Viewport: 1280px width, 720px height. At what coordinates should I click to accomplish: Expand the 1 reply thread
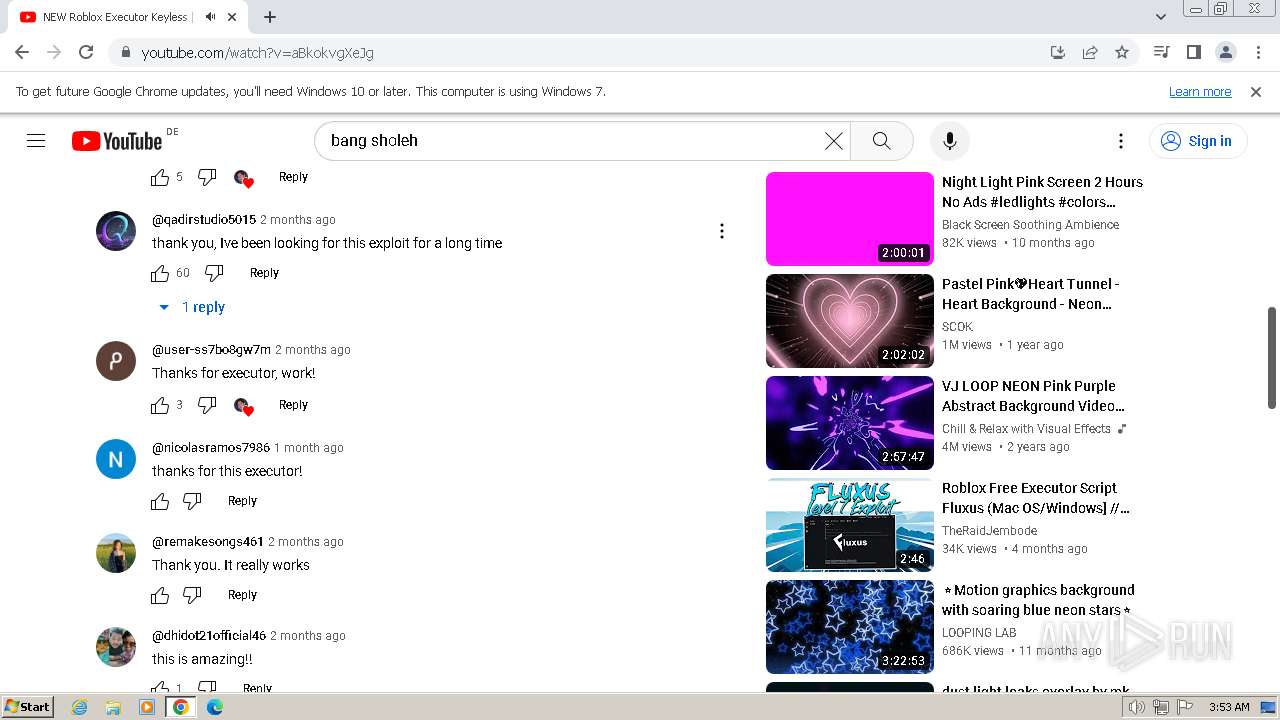point(193,307)
